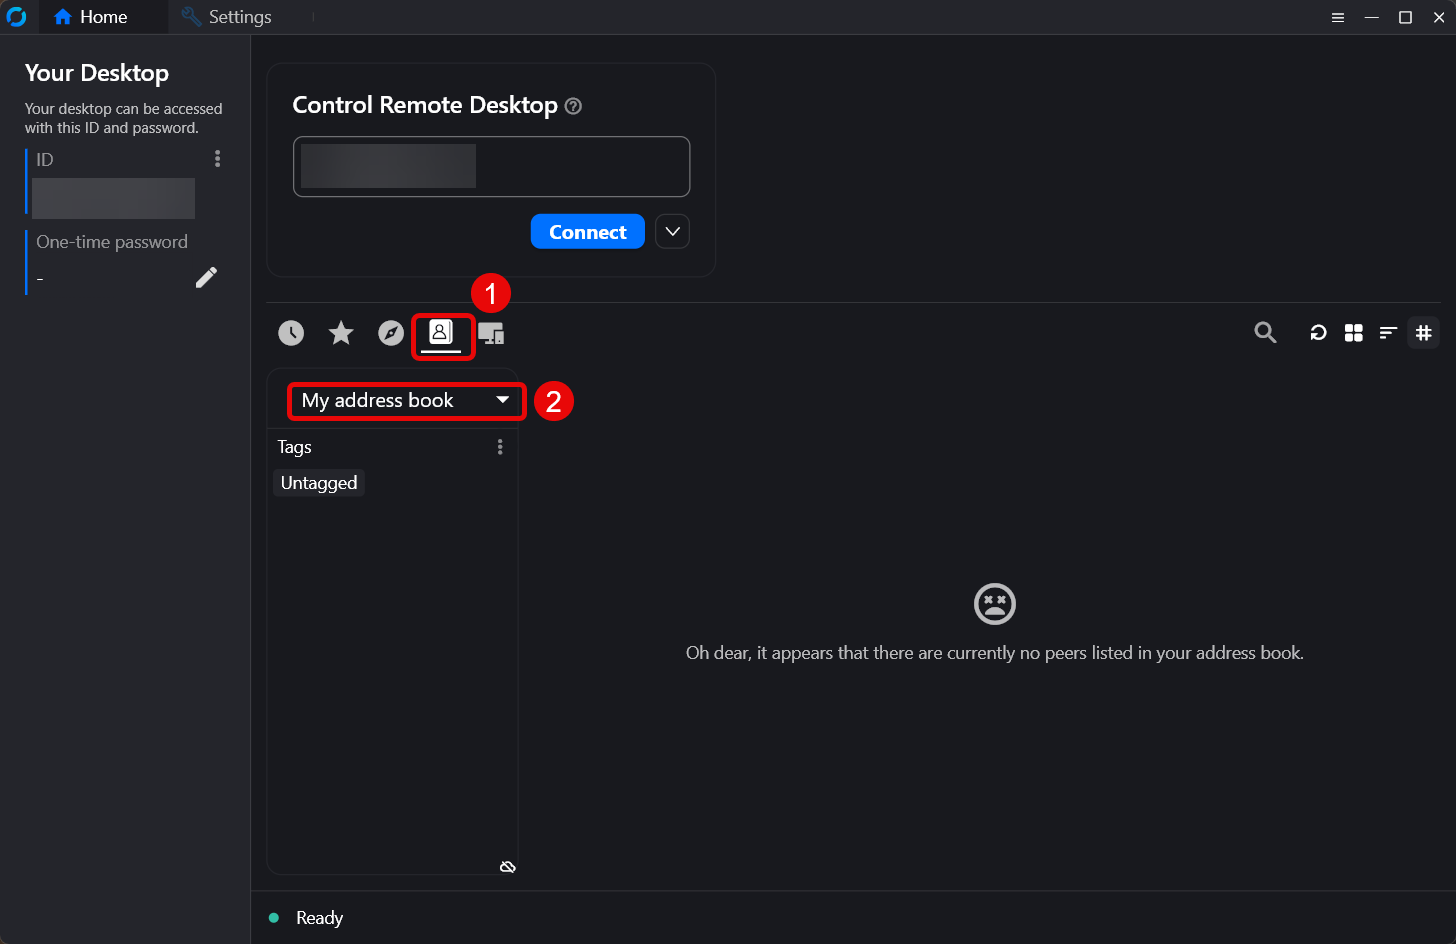Open the Discovered compass icon tab
Screen dimensions: 1456x944
[x=391, y=333]
